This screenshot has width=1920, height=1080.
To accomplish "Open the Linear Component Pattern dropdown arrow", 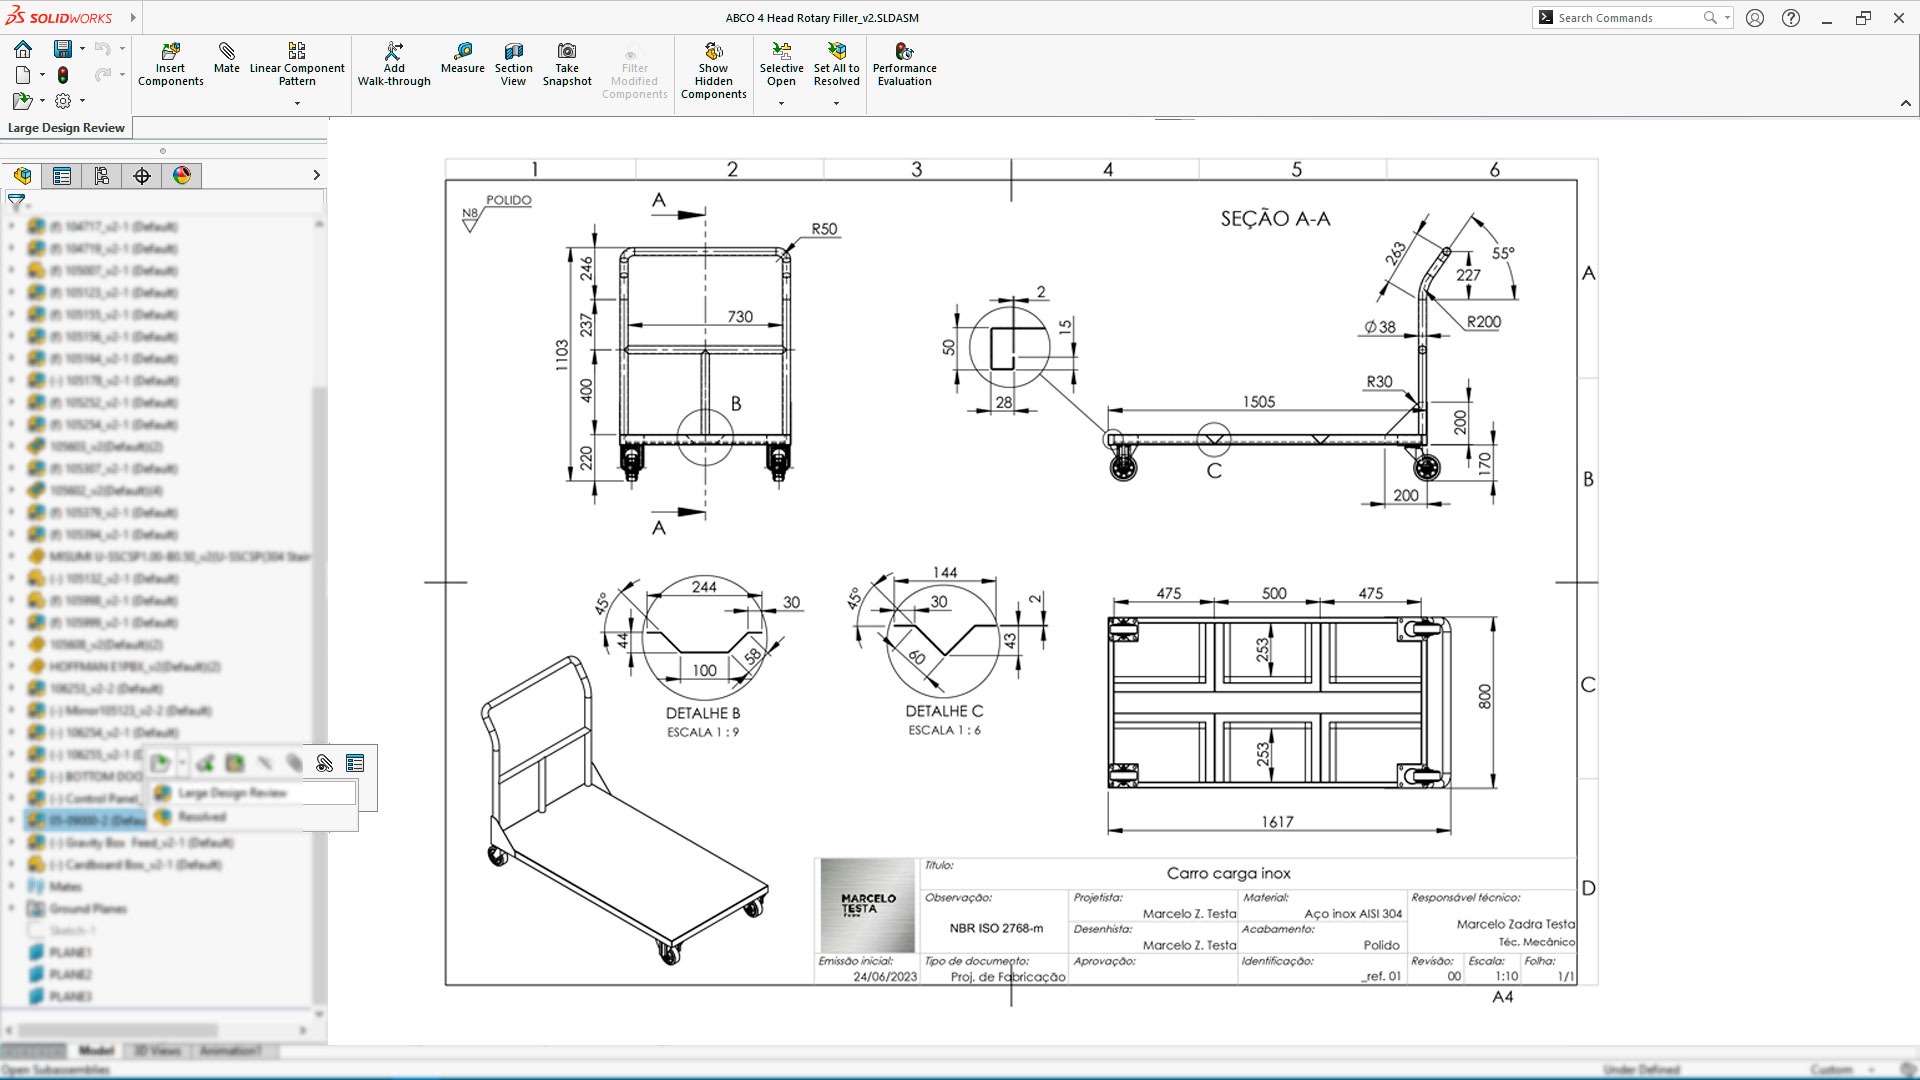I will coord(297,103).
